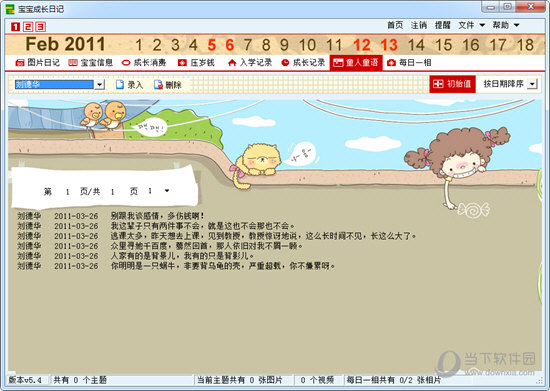Select calendar day 14

click(x=416, y=45)
